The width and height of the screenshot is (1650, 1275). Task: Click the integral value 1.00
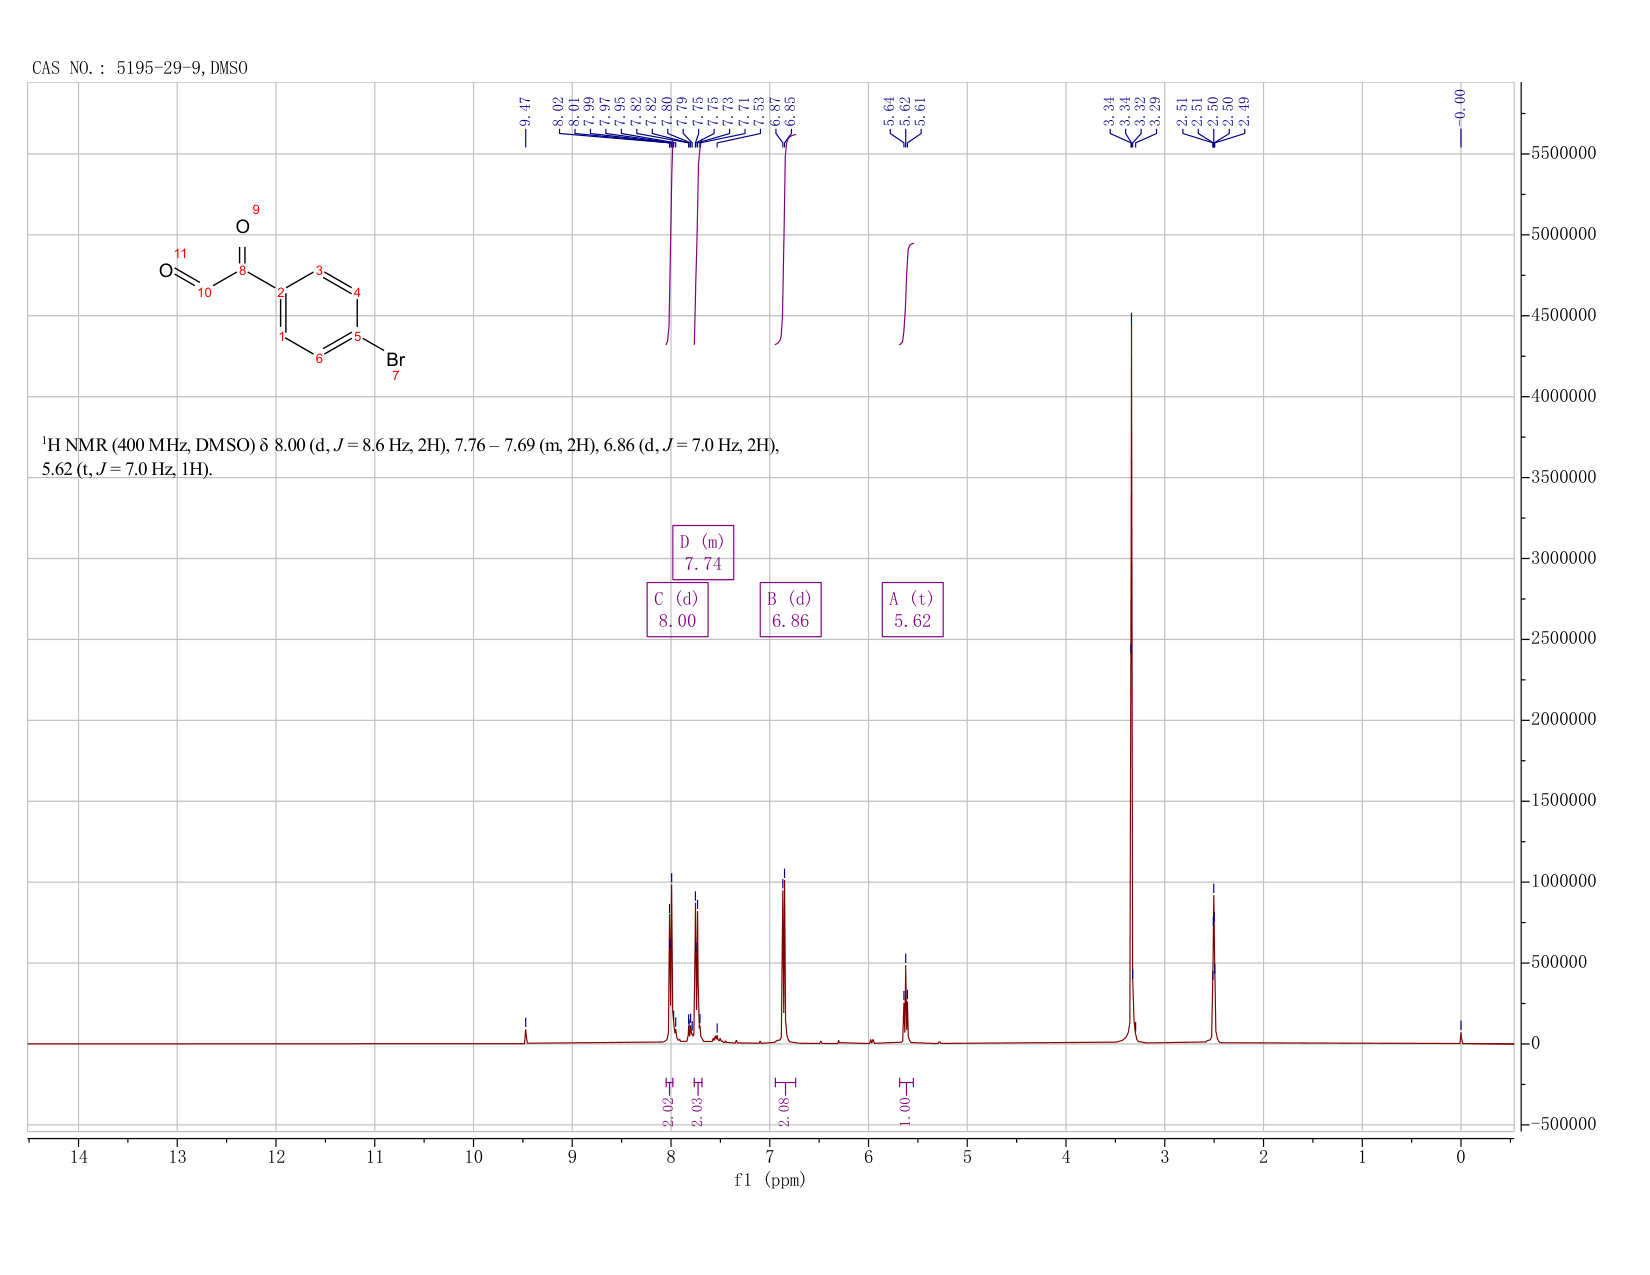coord(905,1111)
